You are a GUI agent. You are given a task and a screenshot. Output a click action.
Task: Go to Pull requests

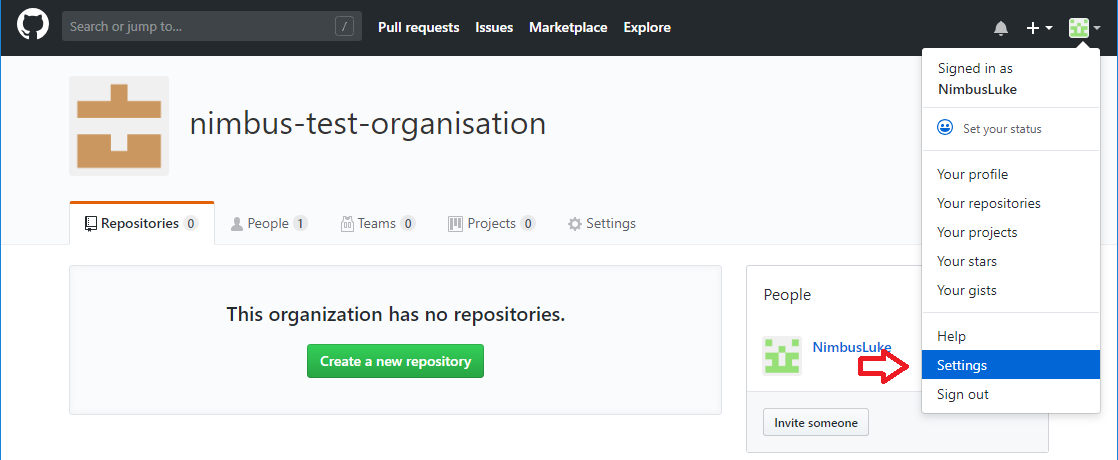pos(419,27)
